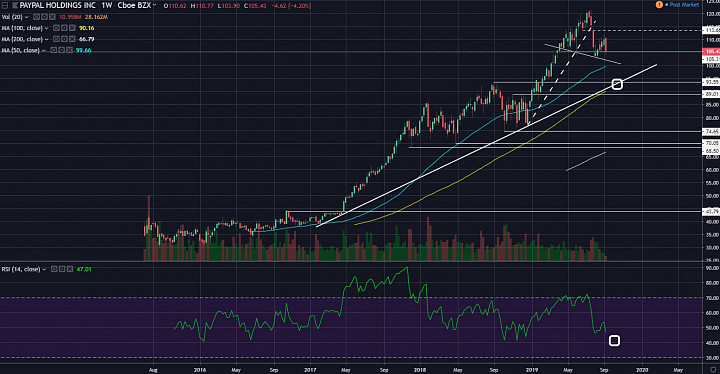Image resolution: width=720 pixels, height=374 pixels.
Task: Delete the MA (100, close) indicator via X icon
Action: pos(72,28)
